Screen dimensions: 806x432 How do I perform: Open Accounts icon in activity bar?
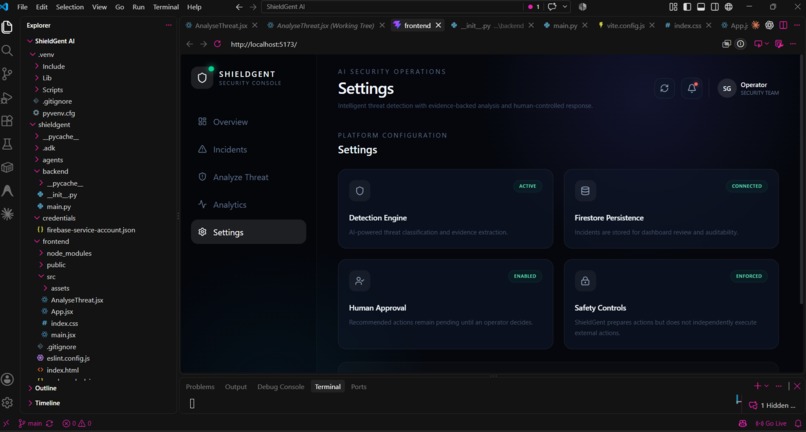click(x=7, y=380)
